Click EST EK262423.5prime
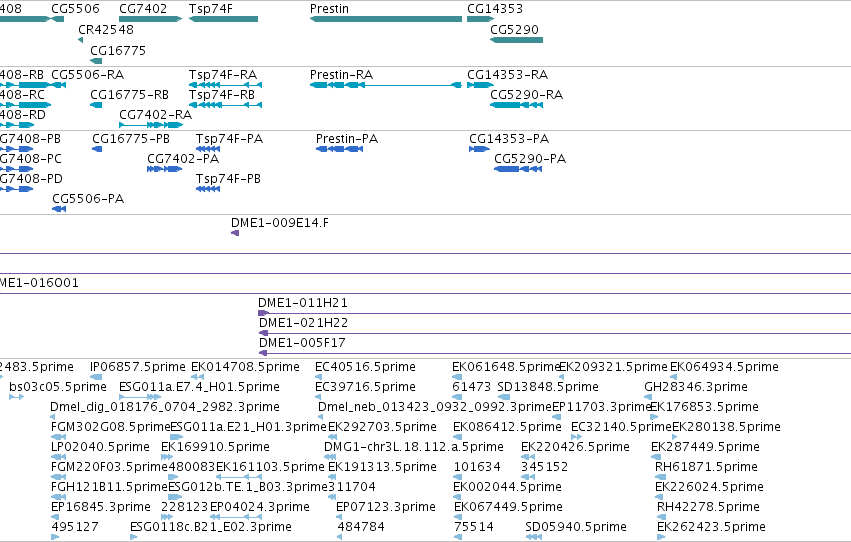The width and height of the screenshot is (851, 542). 712,527
